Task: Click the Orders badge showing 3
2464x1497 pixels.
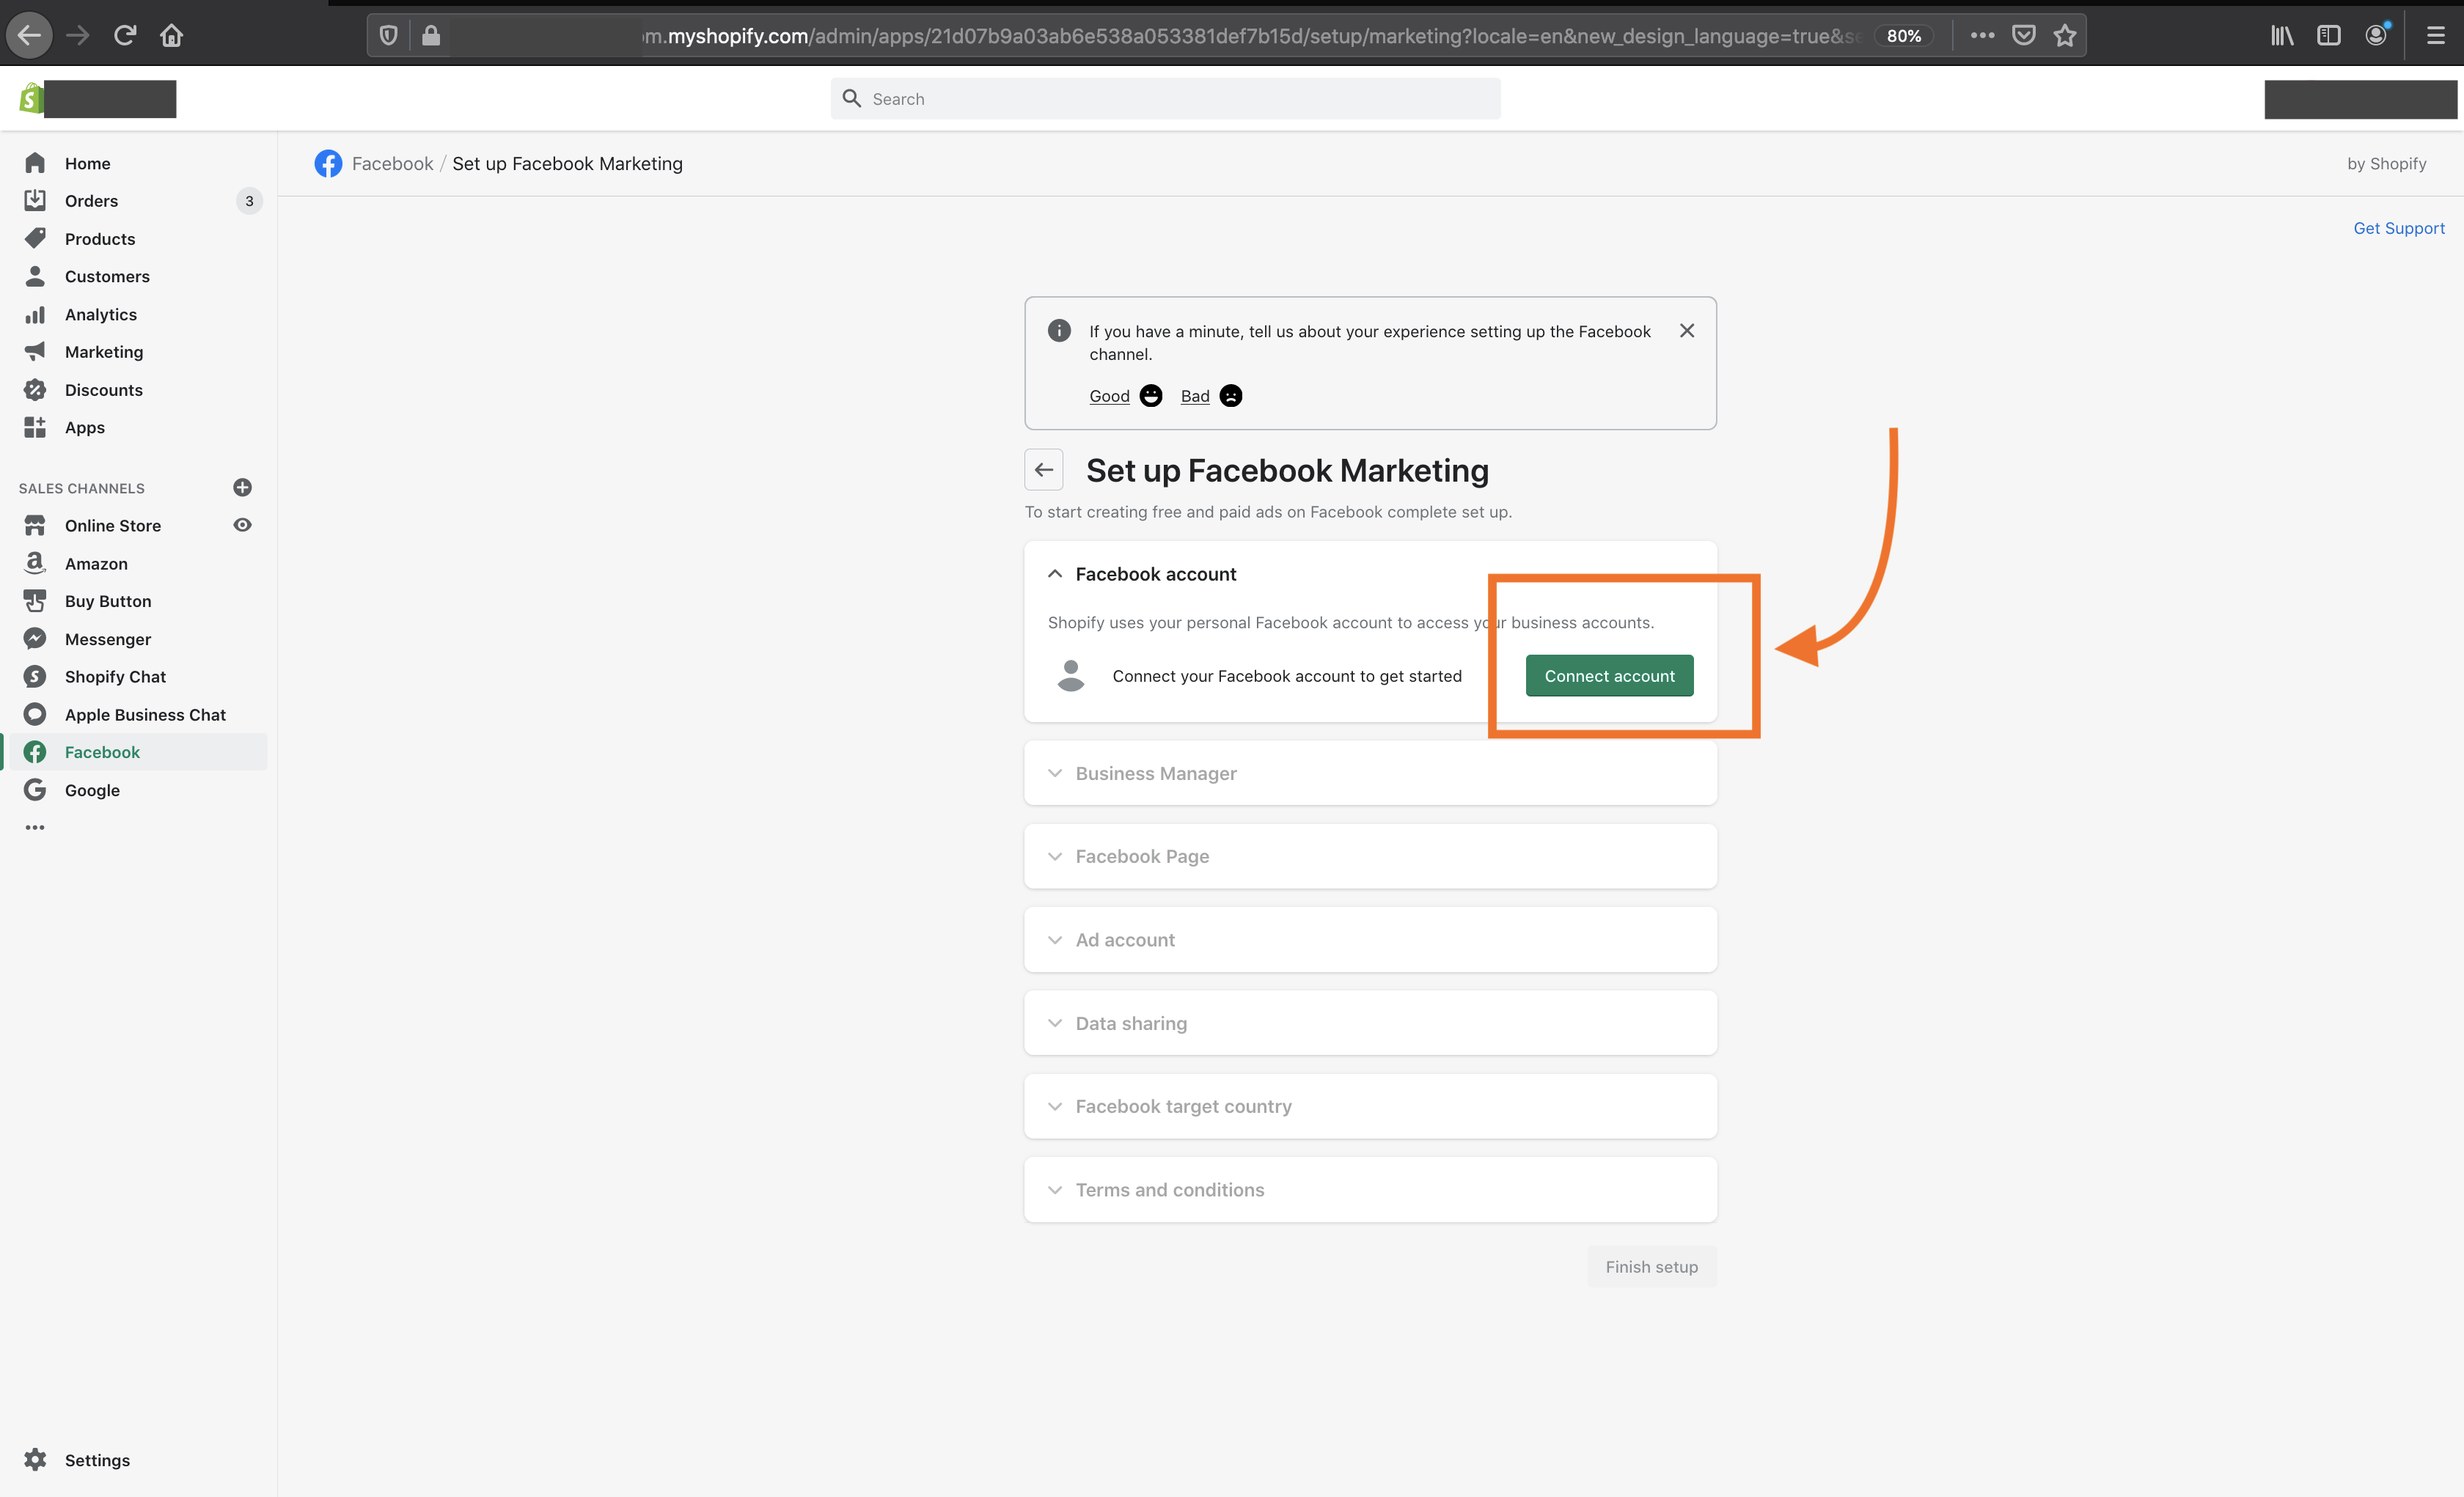Action: (249, 201)
